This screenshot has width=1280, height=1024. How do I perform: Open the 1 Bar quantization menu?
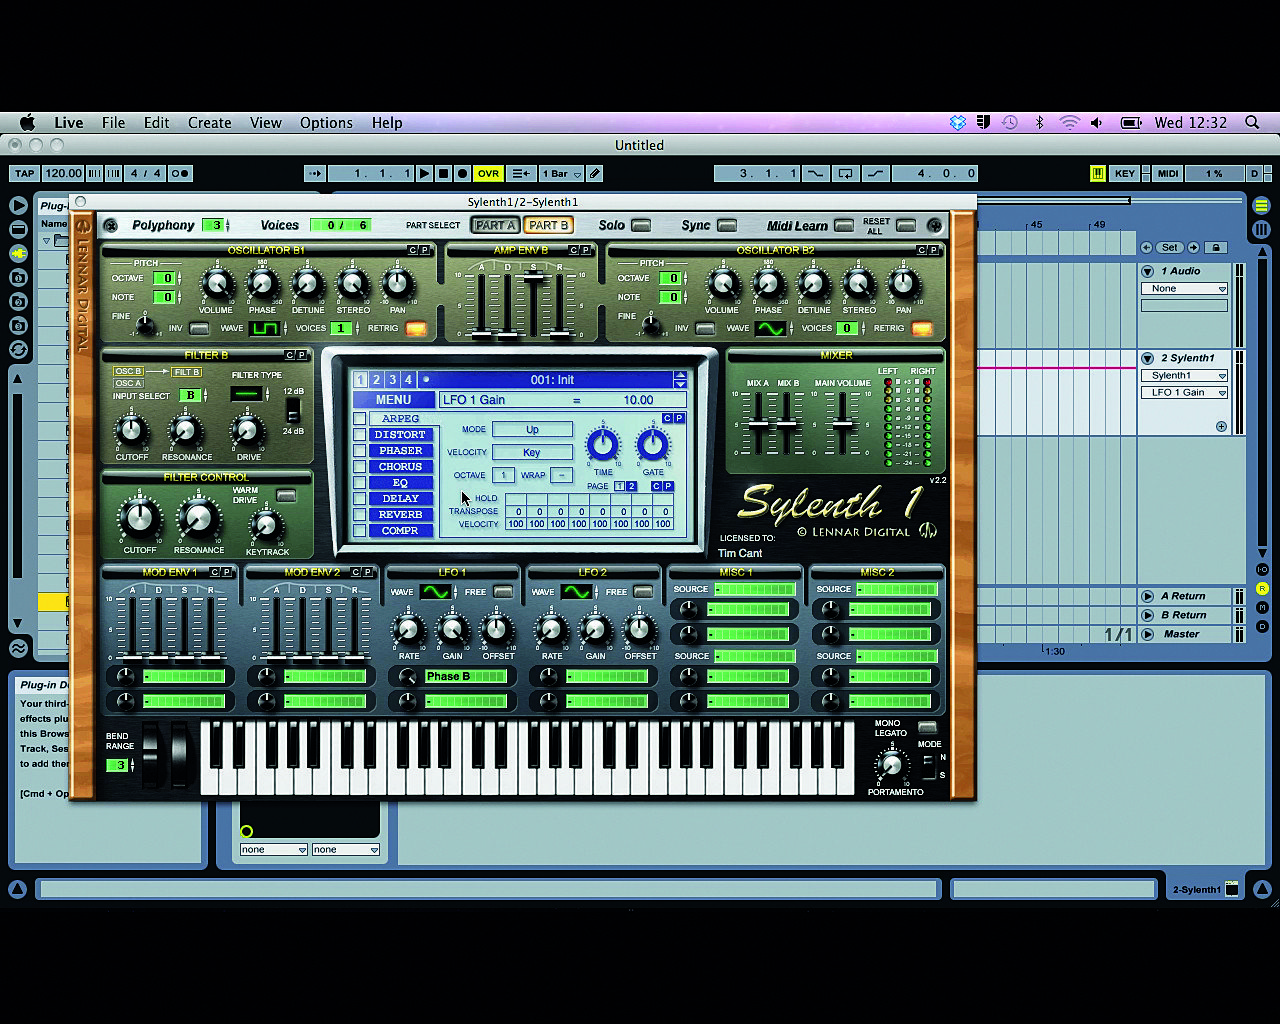pyautogui.click(x=560, y=173)
